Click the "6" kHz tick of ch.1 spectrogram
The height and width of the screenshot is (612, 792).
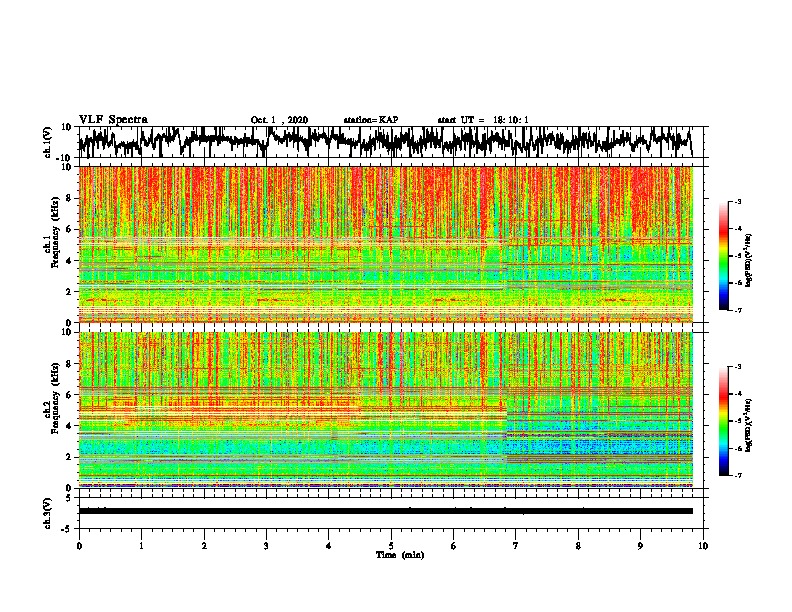pos(70,229)
